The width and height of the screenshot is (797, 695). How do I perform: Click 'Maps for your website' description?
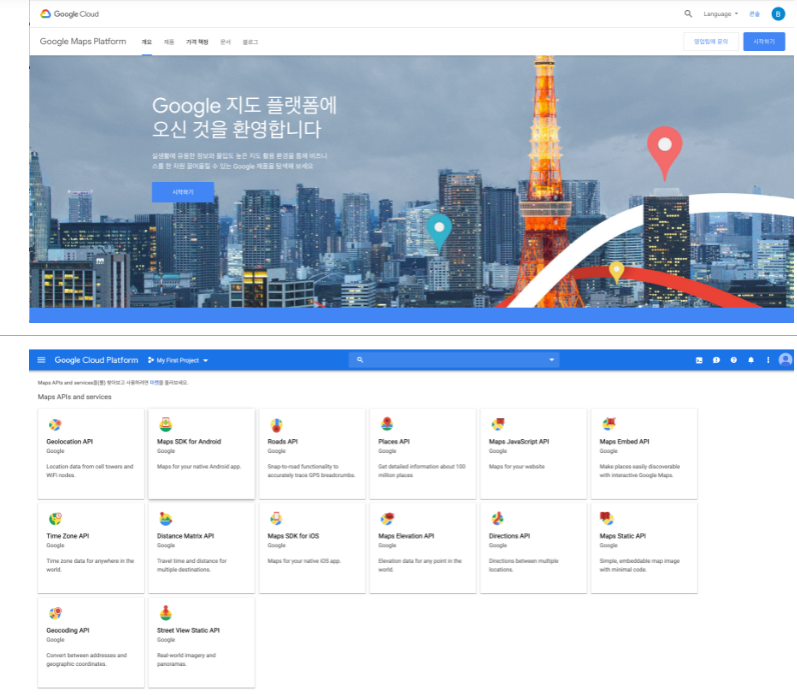click(x=517, y=466)
